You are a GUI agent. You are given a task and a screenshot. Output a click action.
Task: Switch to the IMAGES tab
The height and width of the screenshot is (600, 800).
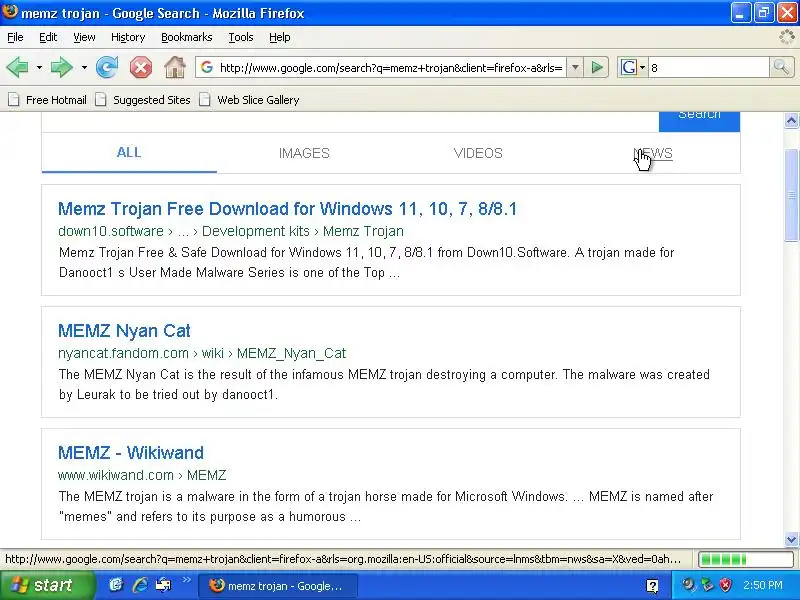[x=304, y=153]
